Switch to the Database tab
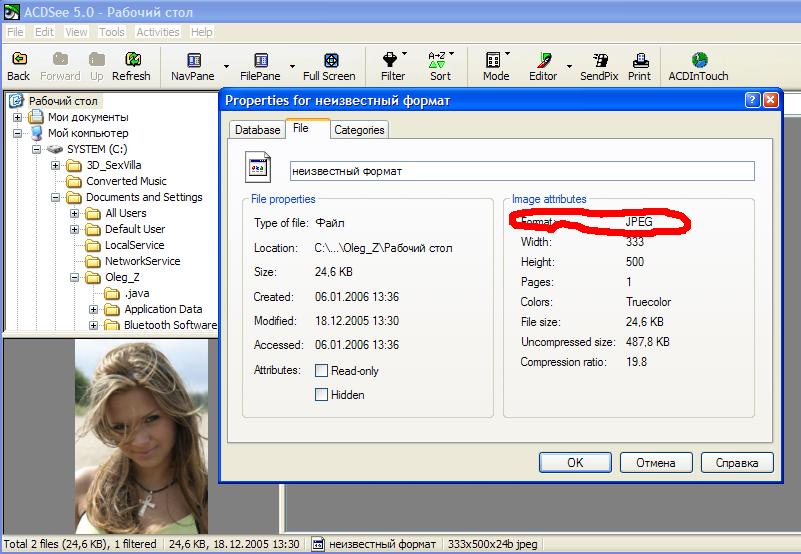The image size is (801, 554). 257,130
